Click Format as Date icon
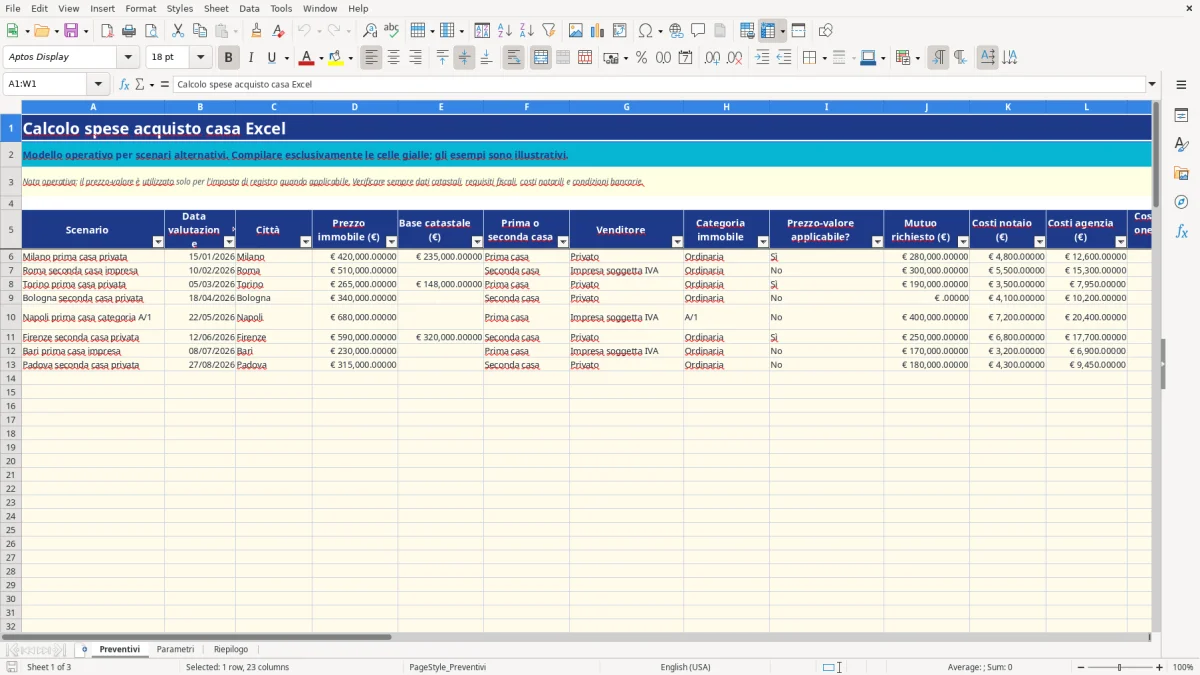1200x675 pixels. click(685, 58)
